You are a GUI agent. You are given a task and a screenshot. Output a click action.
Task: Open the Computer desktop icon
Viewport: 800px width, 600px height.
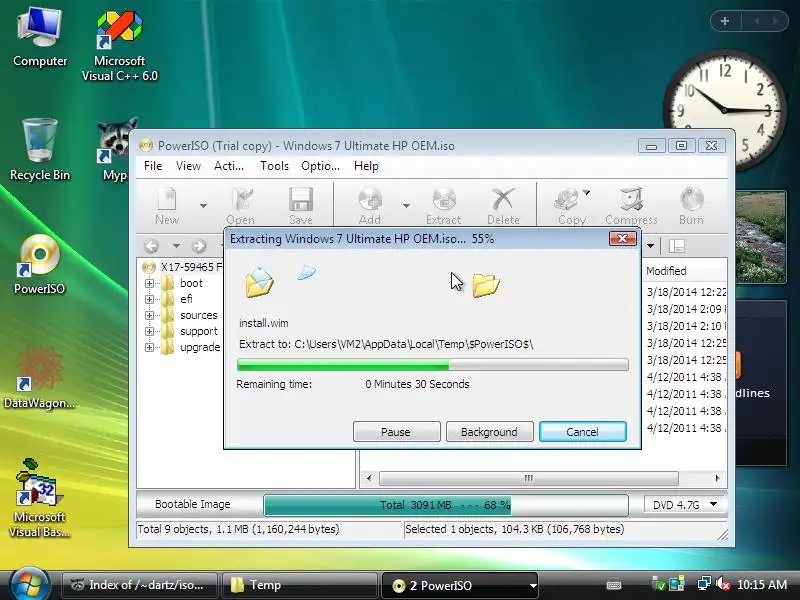40,36
